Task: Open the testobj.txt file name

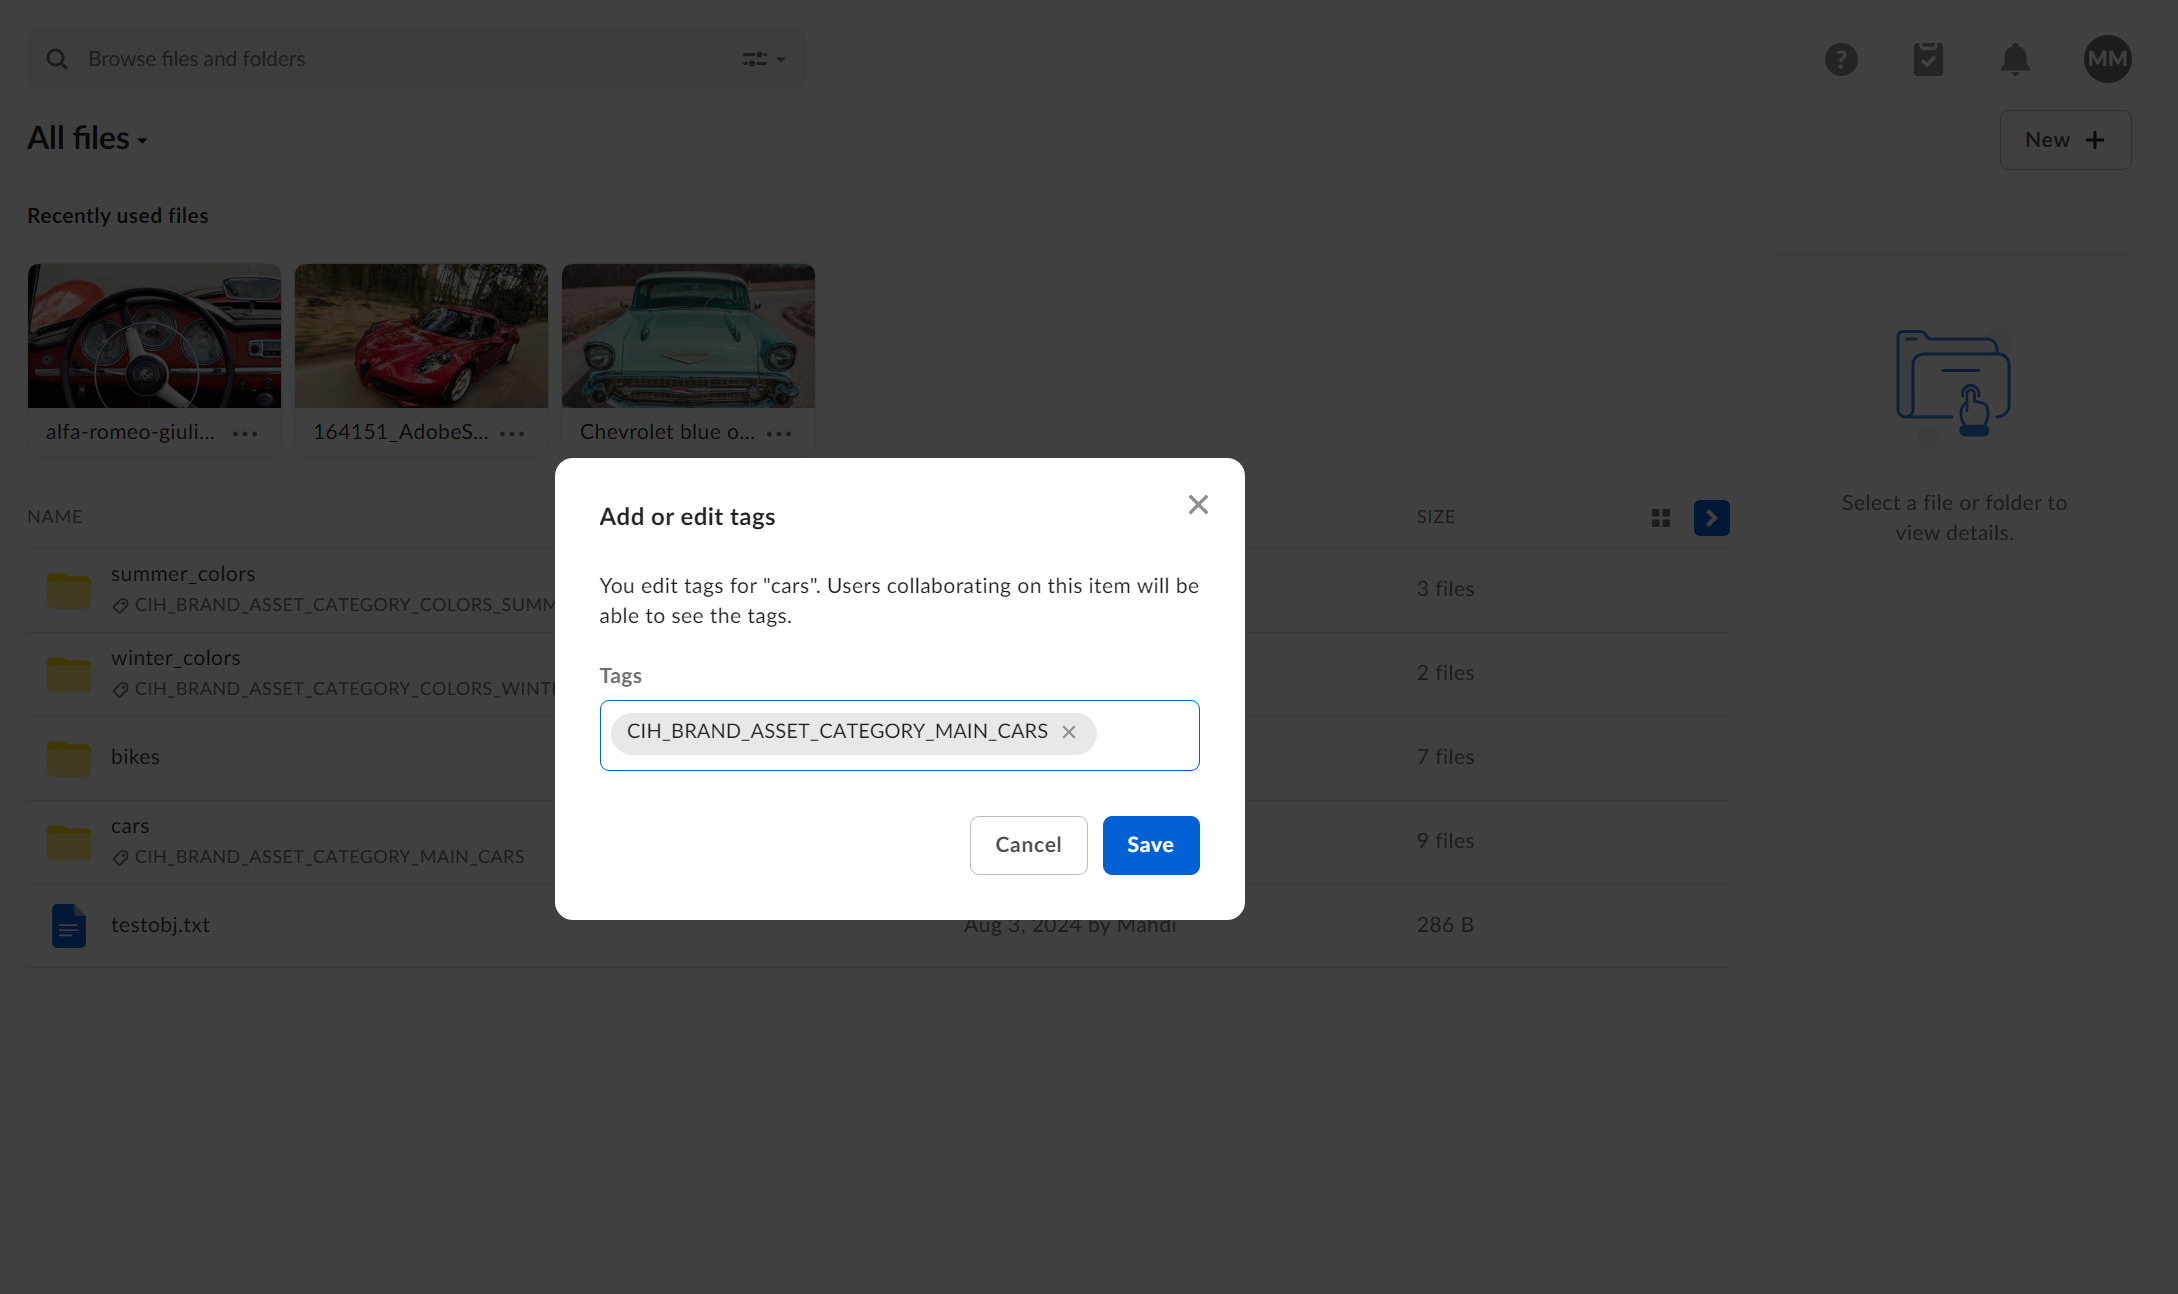Action: pyautogui.click(x=160, y=925)
